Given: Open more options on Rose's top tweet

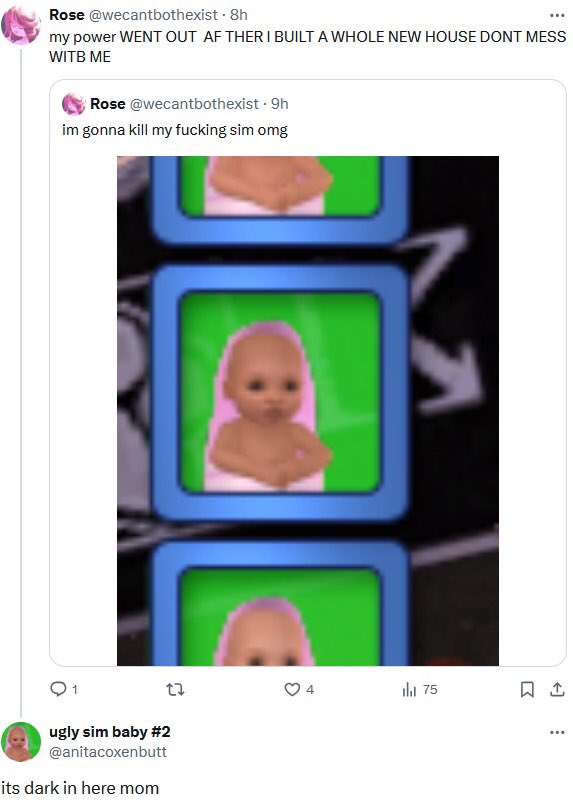Looking at the screenshot, I should coord(557,15).
